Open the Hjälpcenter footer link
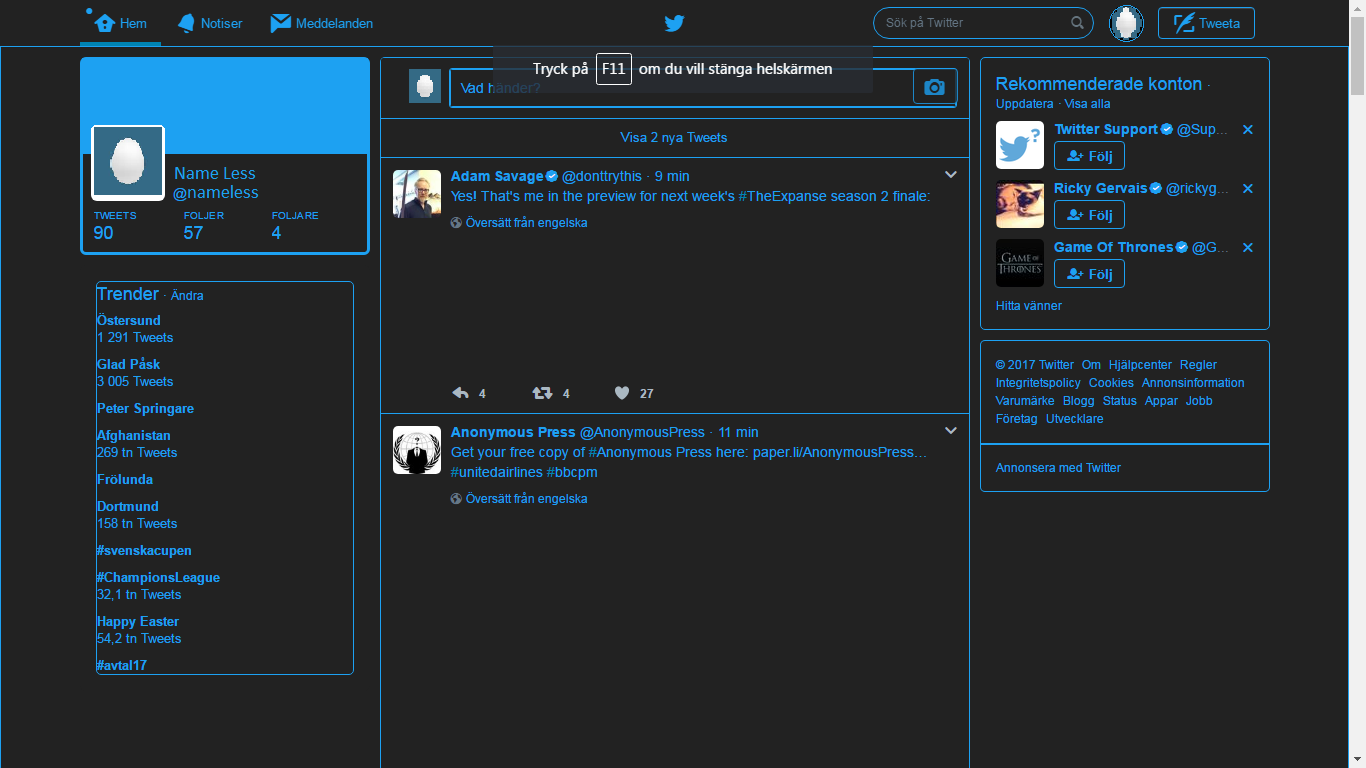 click(1140, 366)
